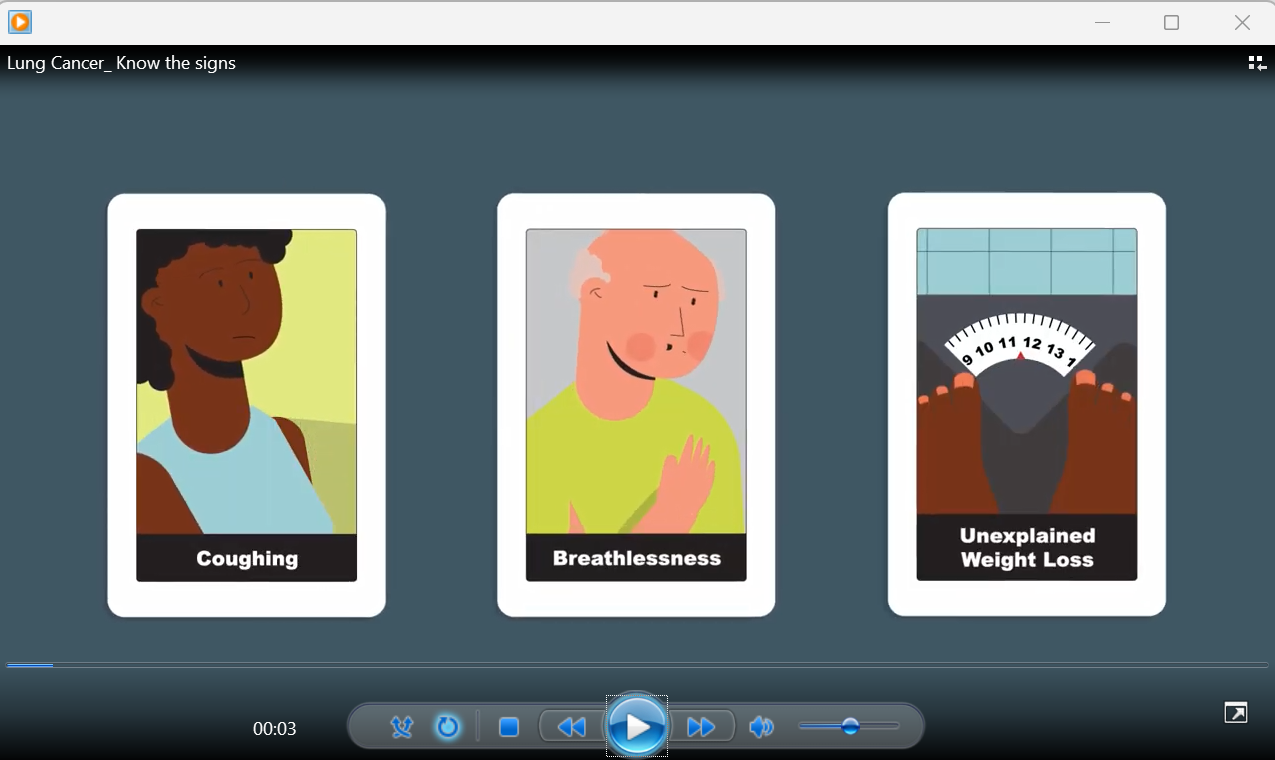This screenshot has width=1275, height=760.
Task: Click the video title 'Lung Cancer_ Know the signs'
Action: [x=121, y=63]
